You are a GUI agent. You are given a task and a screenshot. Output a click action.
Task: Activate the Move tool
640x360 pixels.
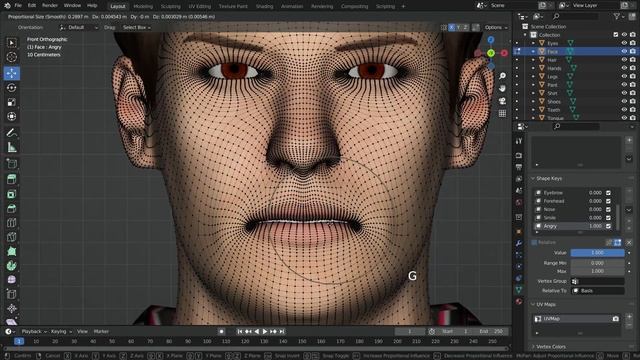[11, 73]
